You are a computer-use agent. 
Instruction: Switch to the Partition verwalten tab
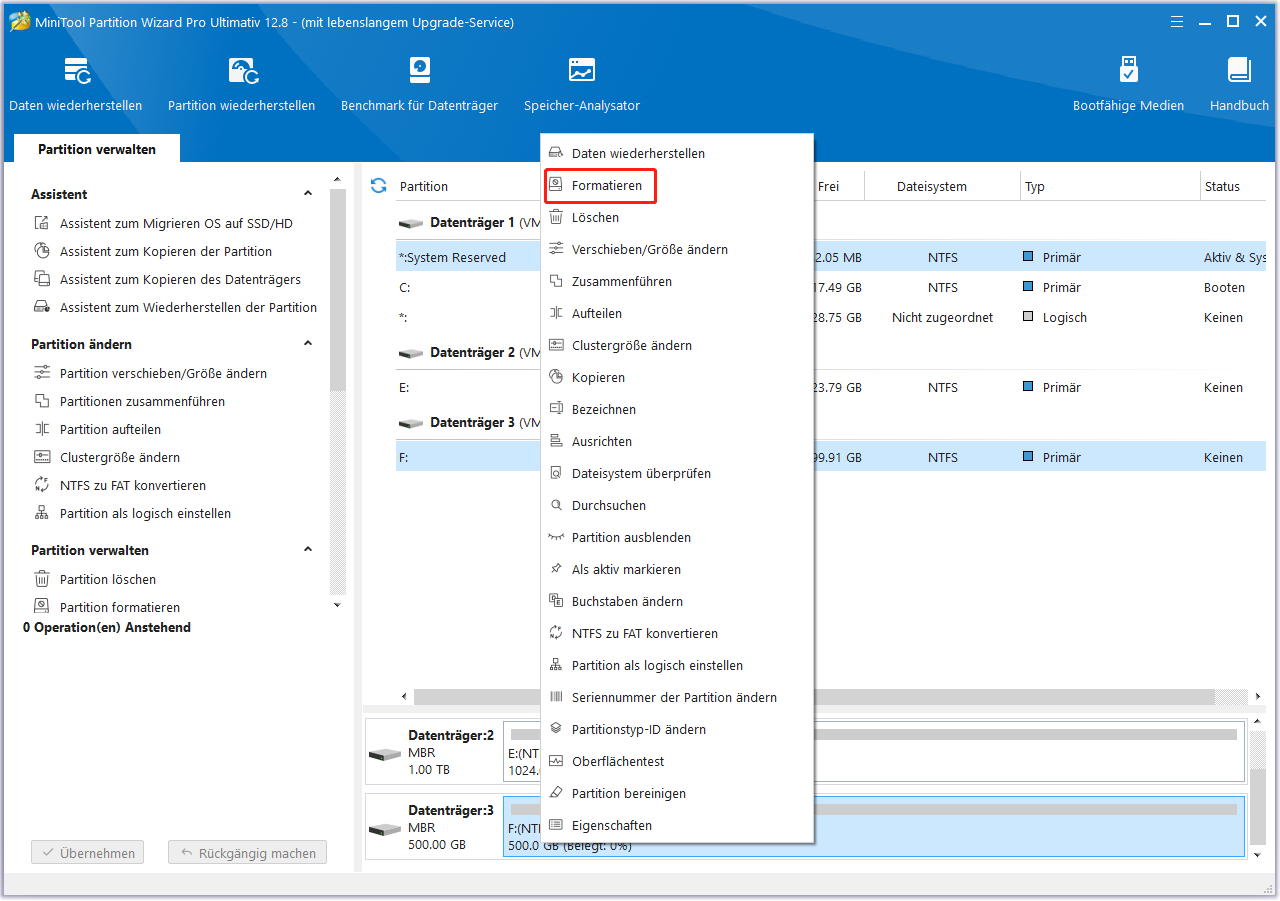click(x=97, y=149)
